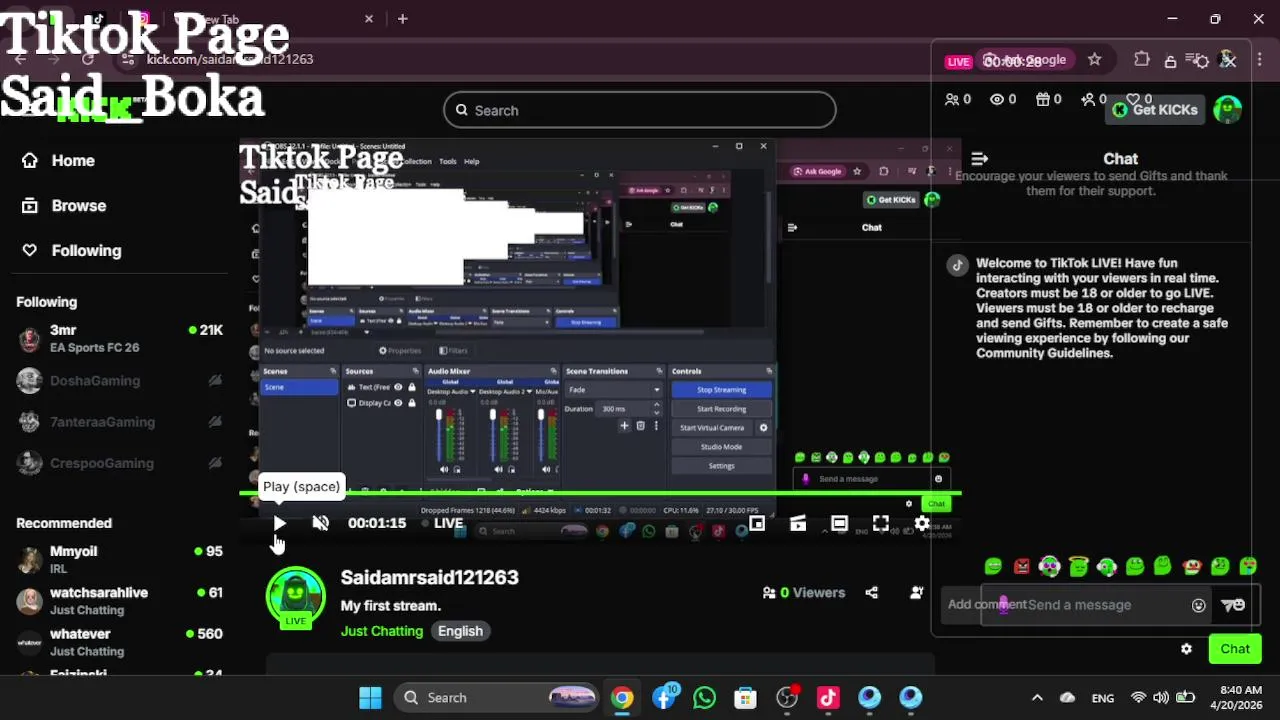Play the paused Kick live stream
Screen dimensions: 1280x720
tap(279, 523)
